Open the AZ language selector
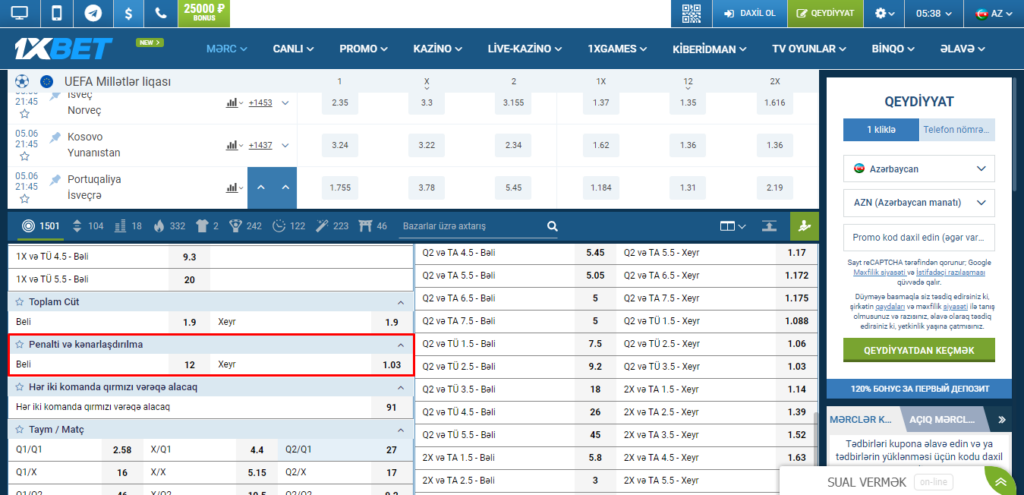The height and width of the screenshot is (495, 1024). click(993, 13)
